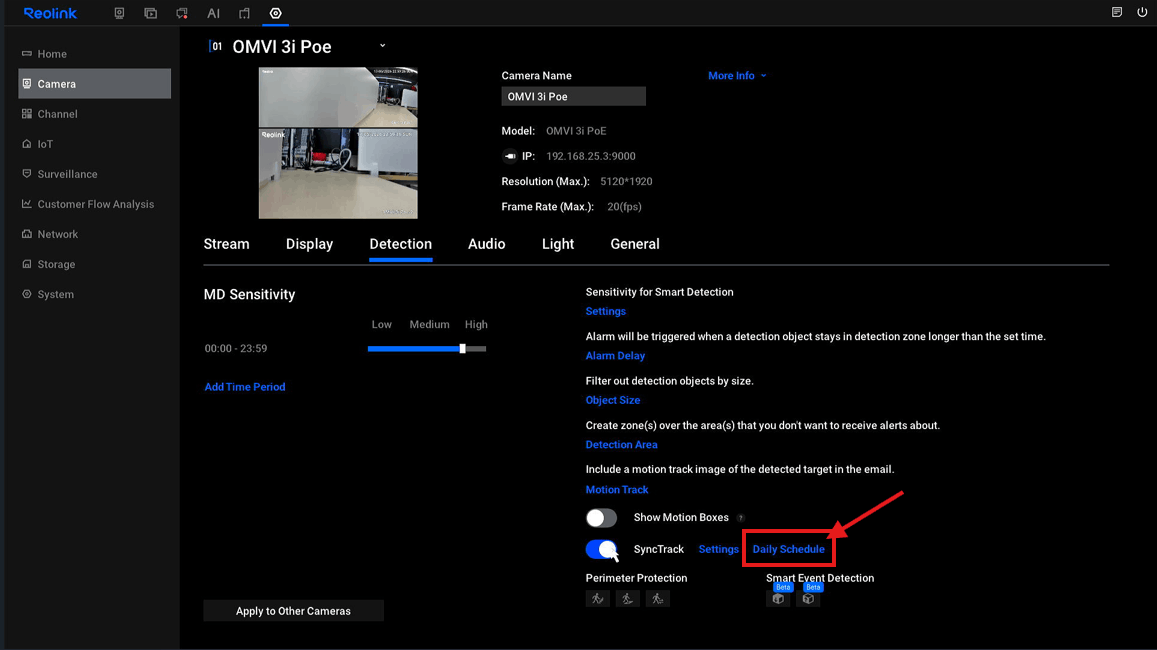Select first Perimeter Protection line-crossing icon
Screen dimensions: 1157x650
[598, 599]
